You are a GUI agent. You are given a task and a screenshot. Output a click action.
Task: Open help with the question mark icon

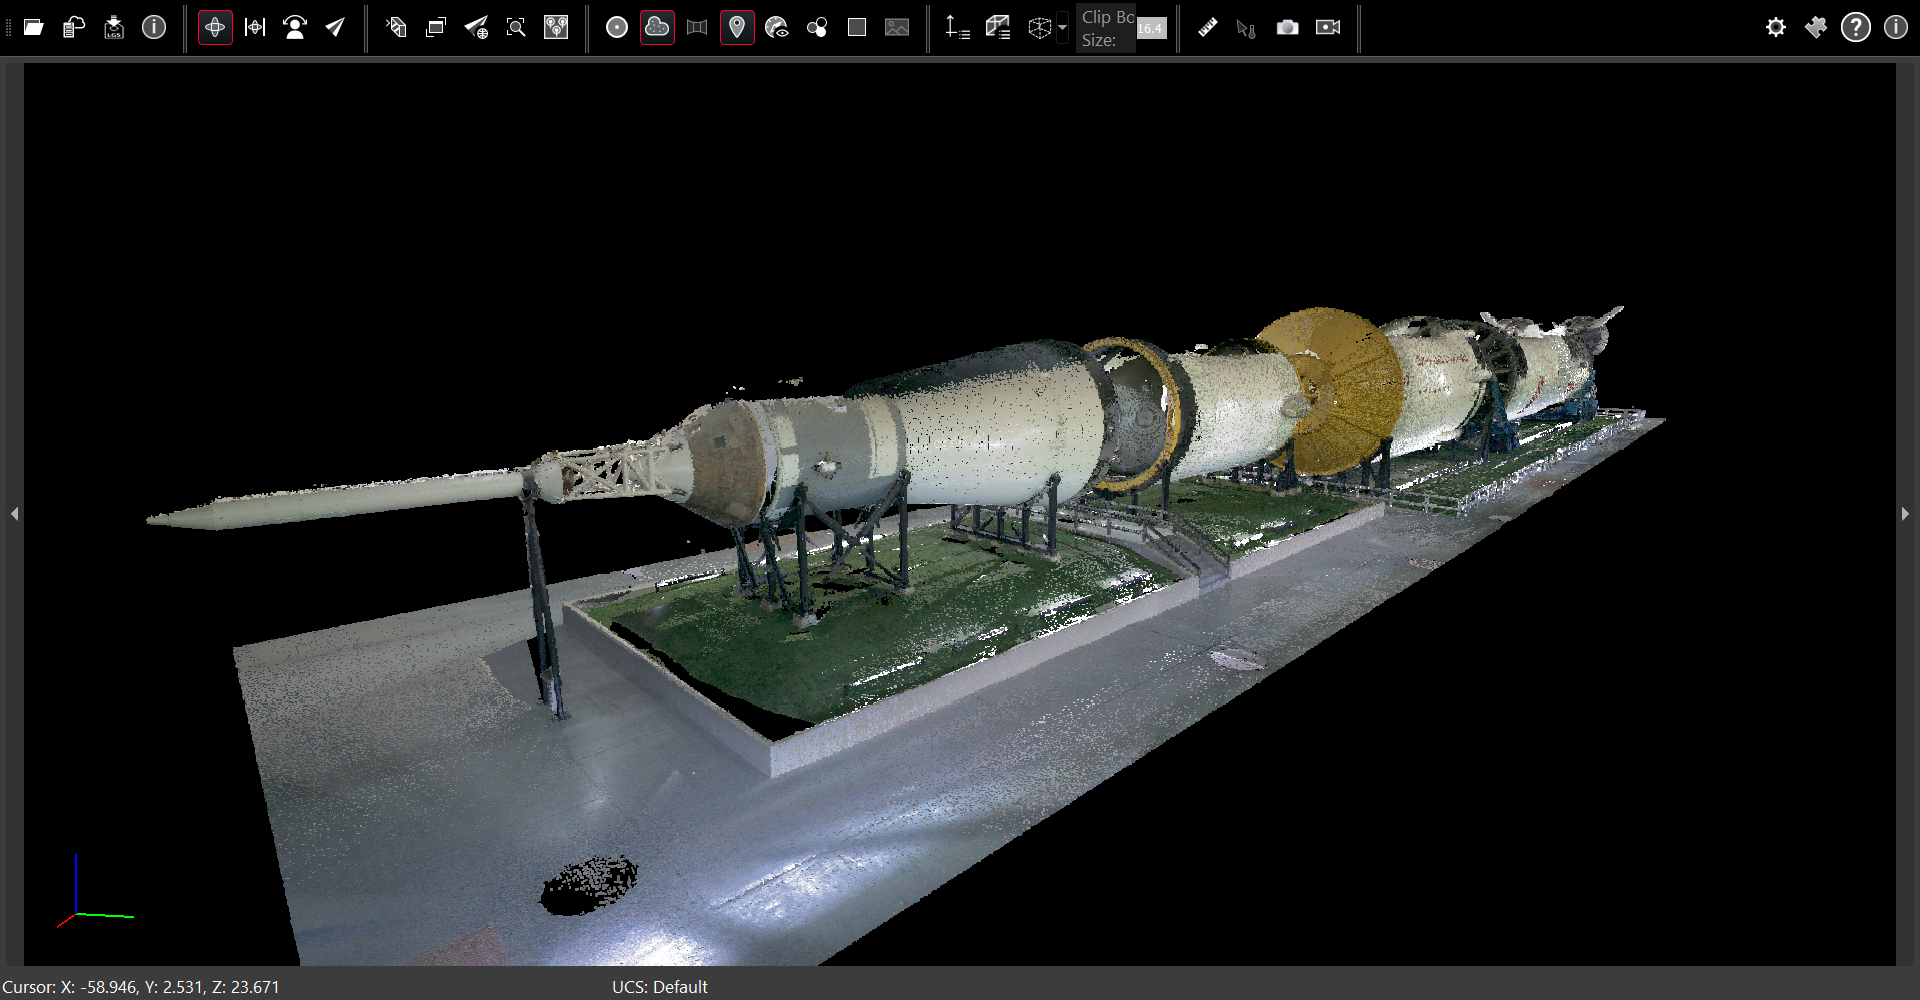pos(1856,27)
